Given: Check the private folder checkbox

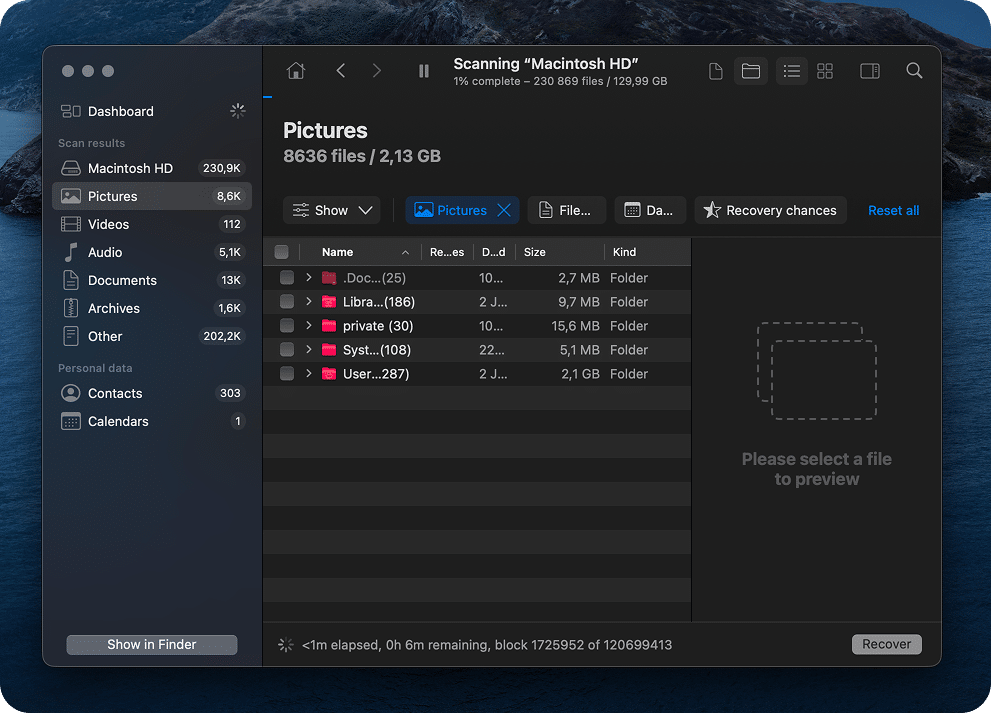Looking at the screenshot, I should pos(287,326).
